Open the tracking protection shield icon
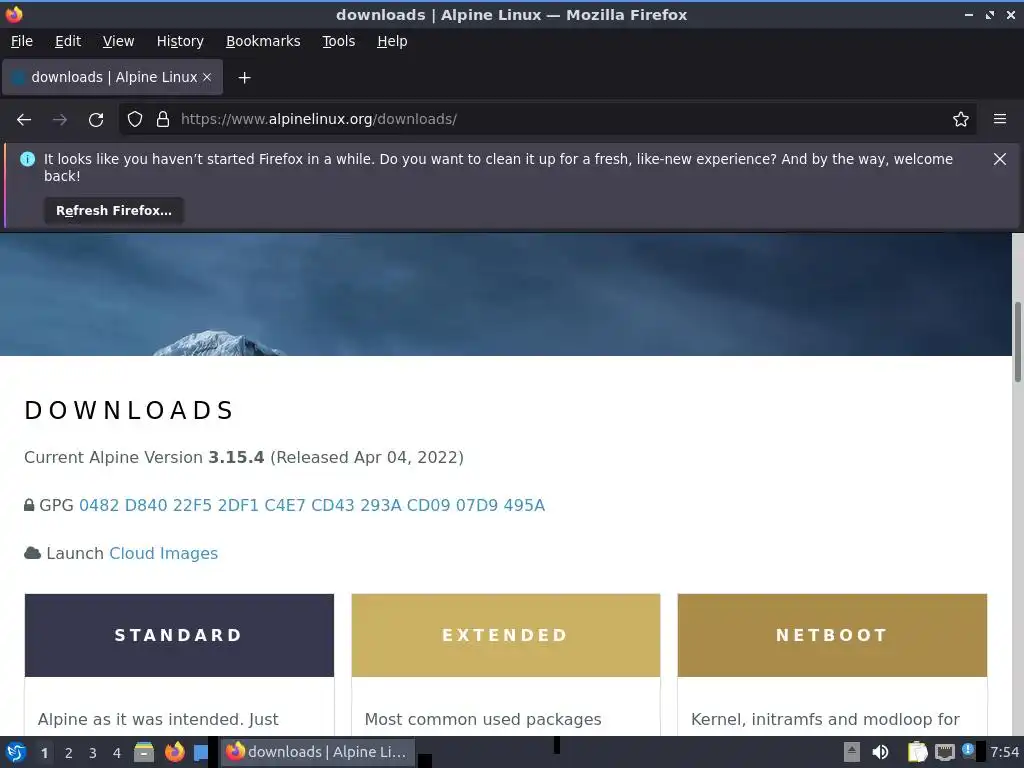The image size is (1024, 768). coord(135,119)
